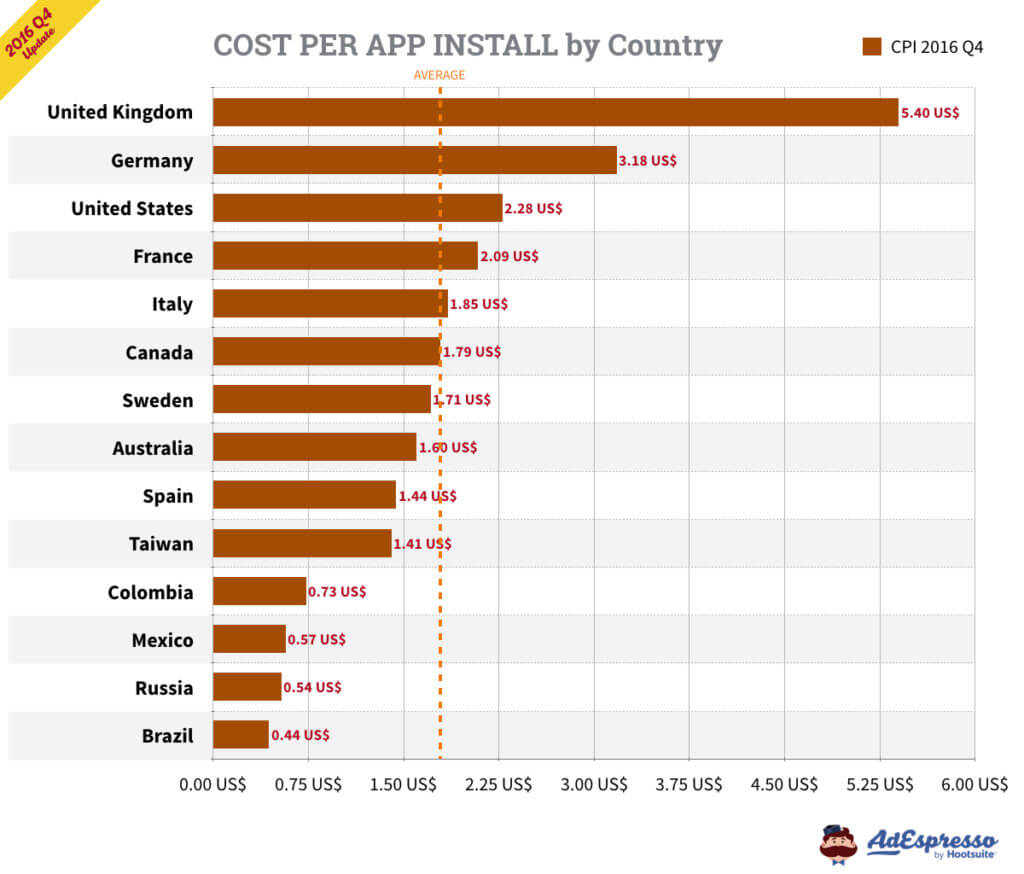The width and height of the screenshot is (1024, 874).
Task: Click the Russia country label
Action: [164, 688]
